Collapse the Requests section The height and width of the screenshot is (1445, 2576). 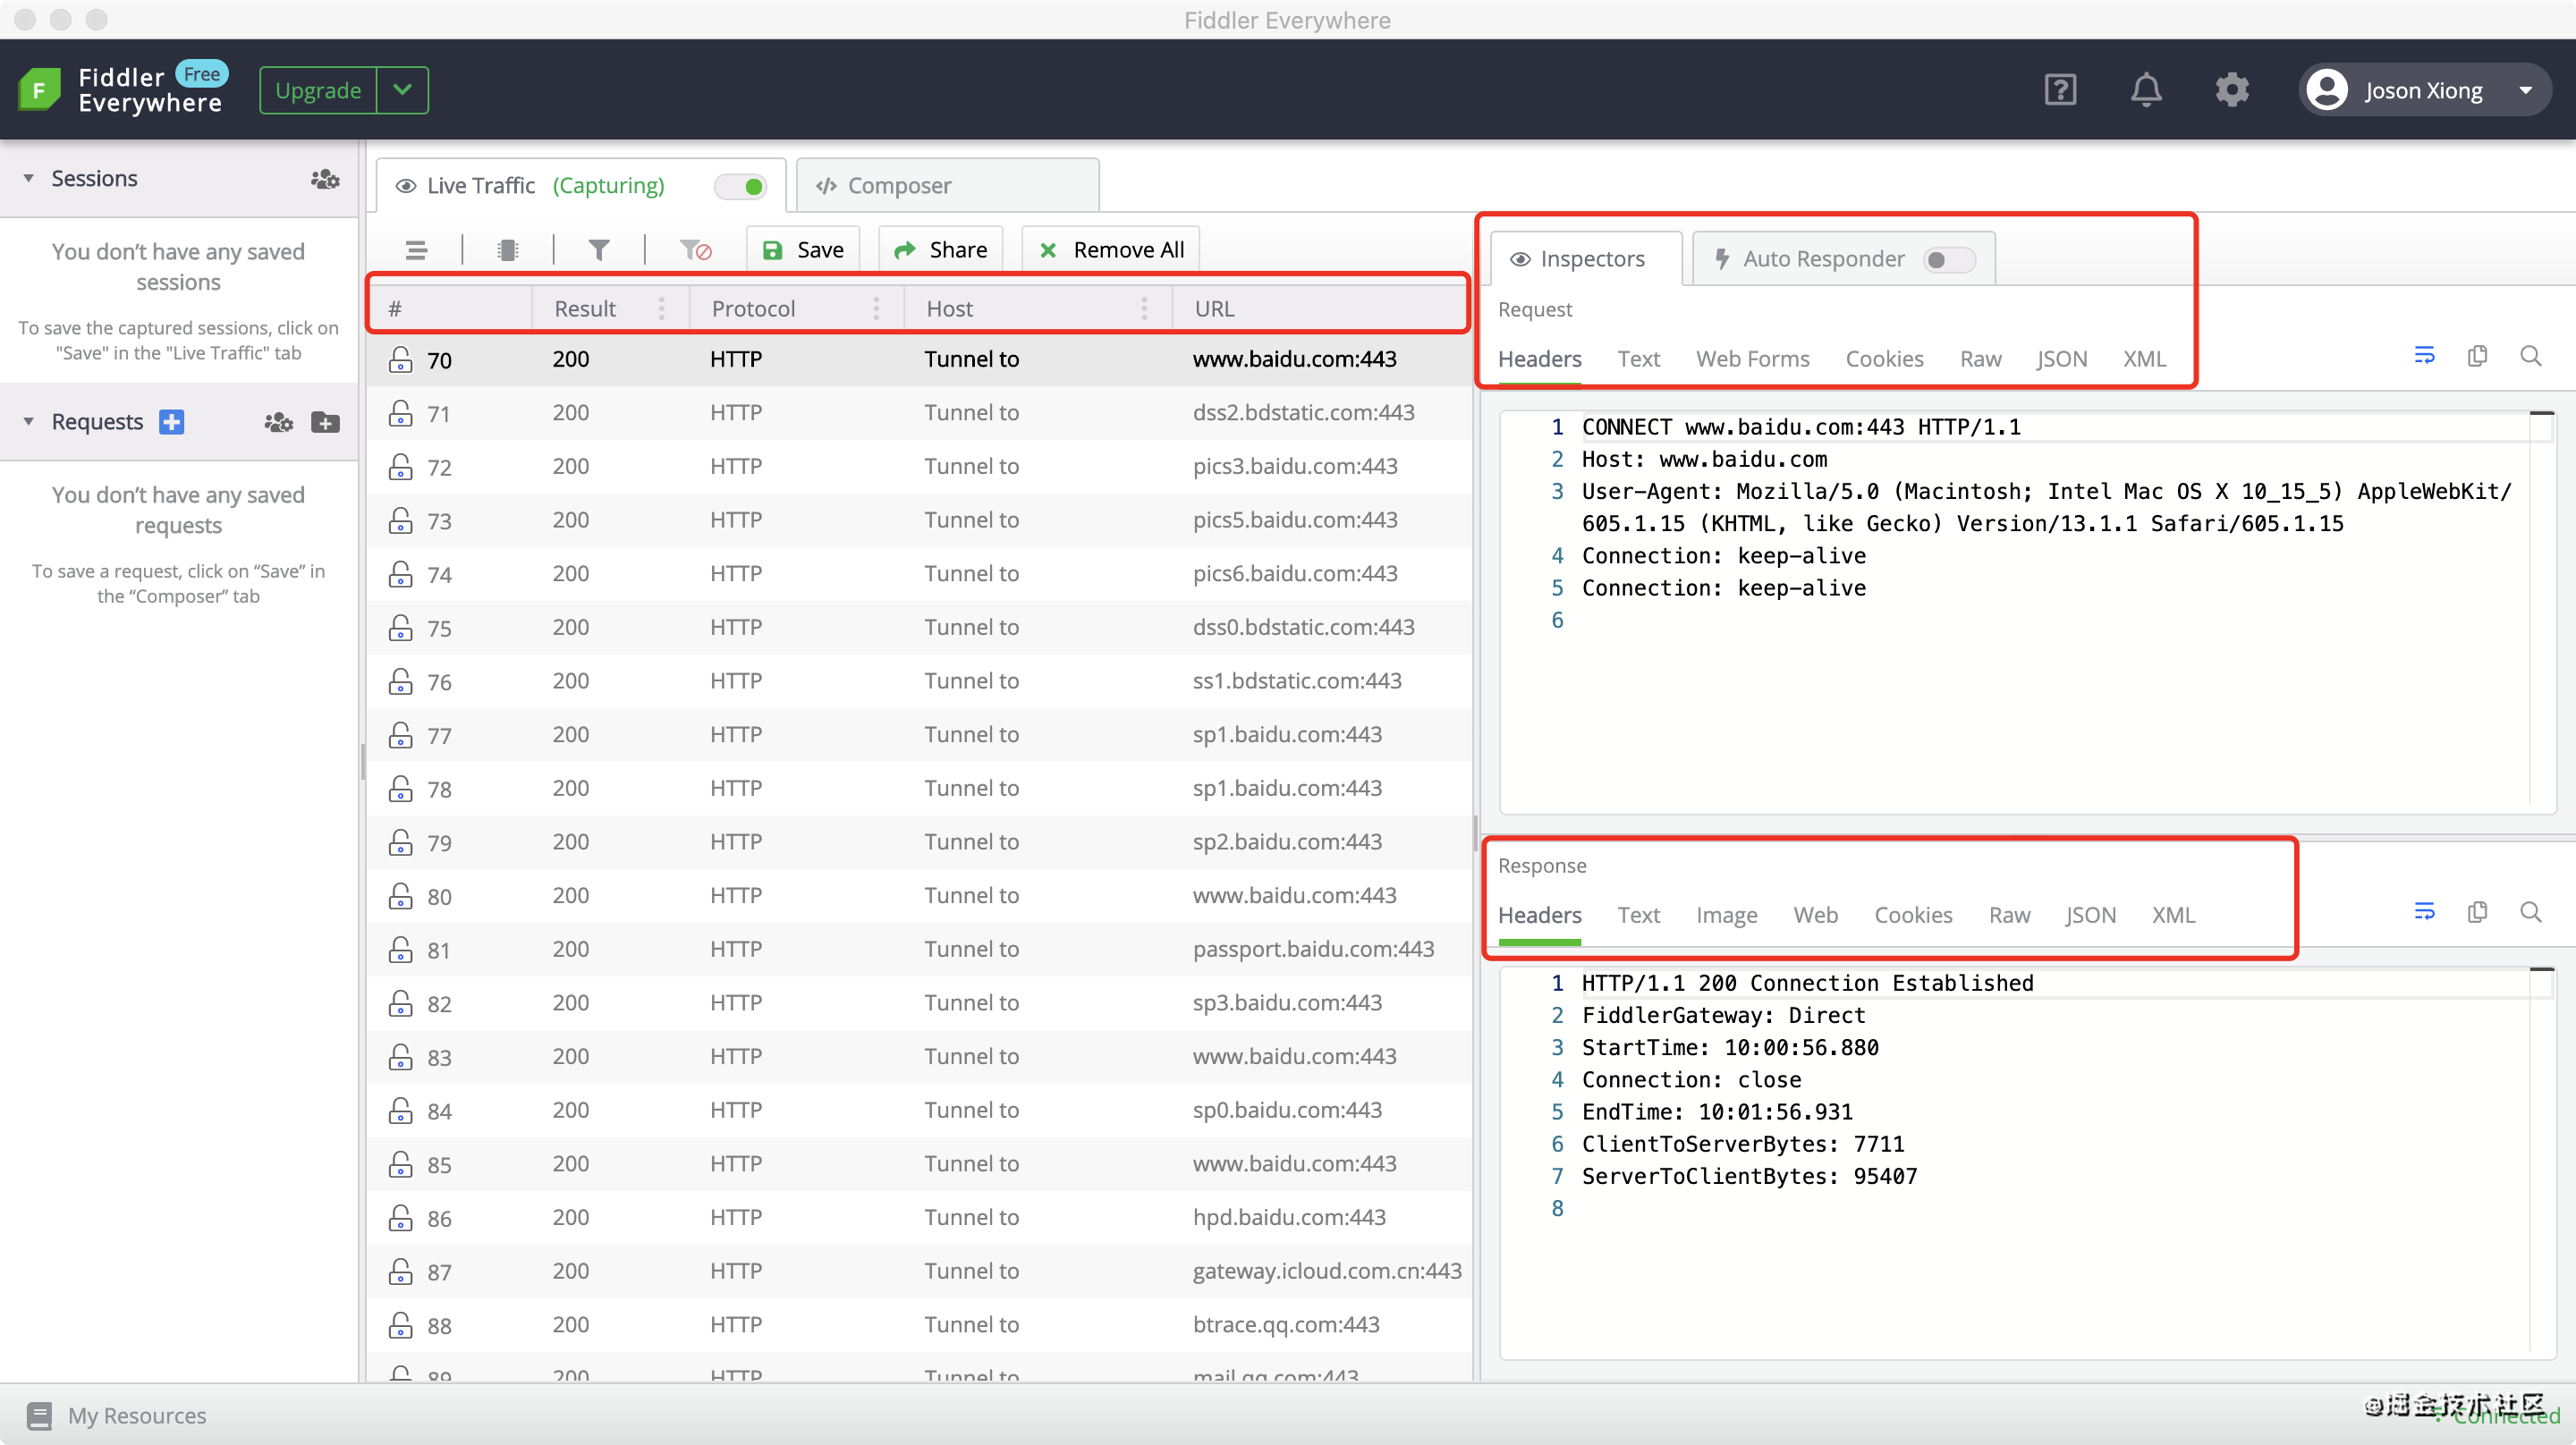tap(29, 422)
